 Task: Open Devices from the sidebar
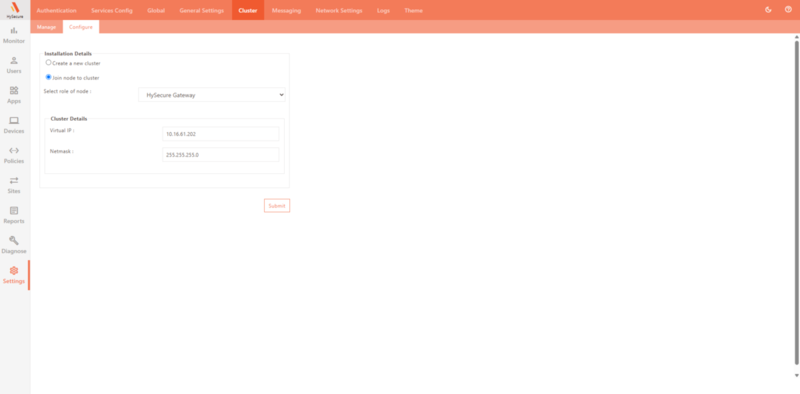pos(14,126)
